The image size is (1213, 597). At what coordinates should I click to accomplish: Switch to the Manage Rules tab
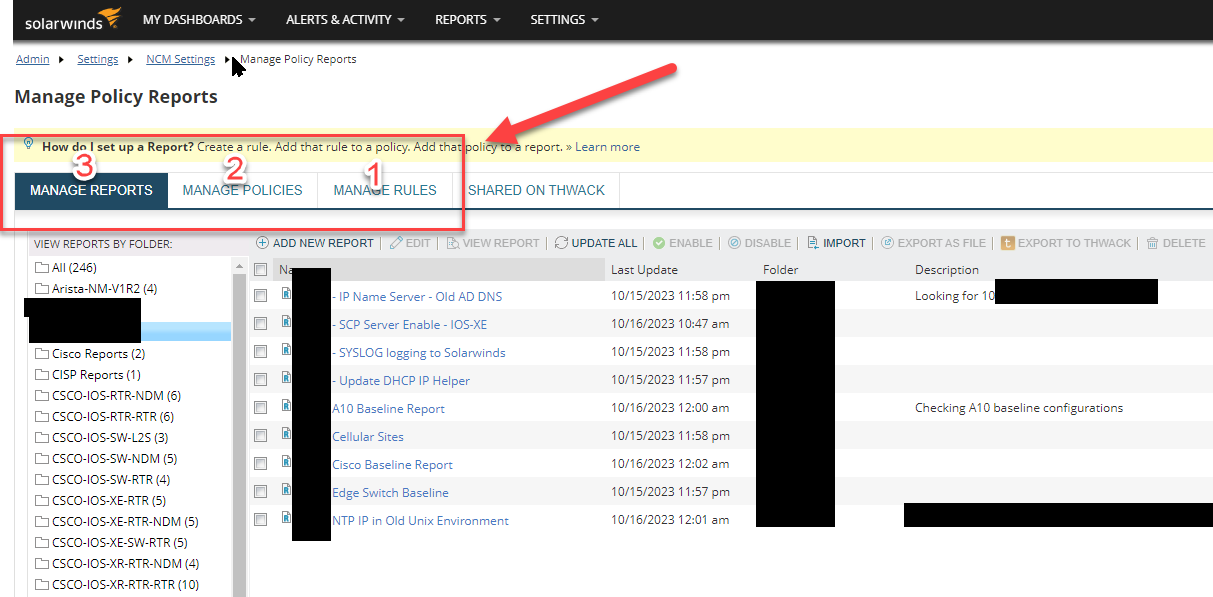point(385,190)
